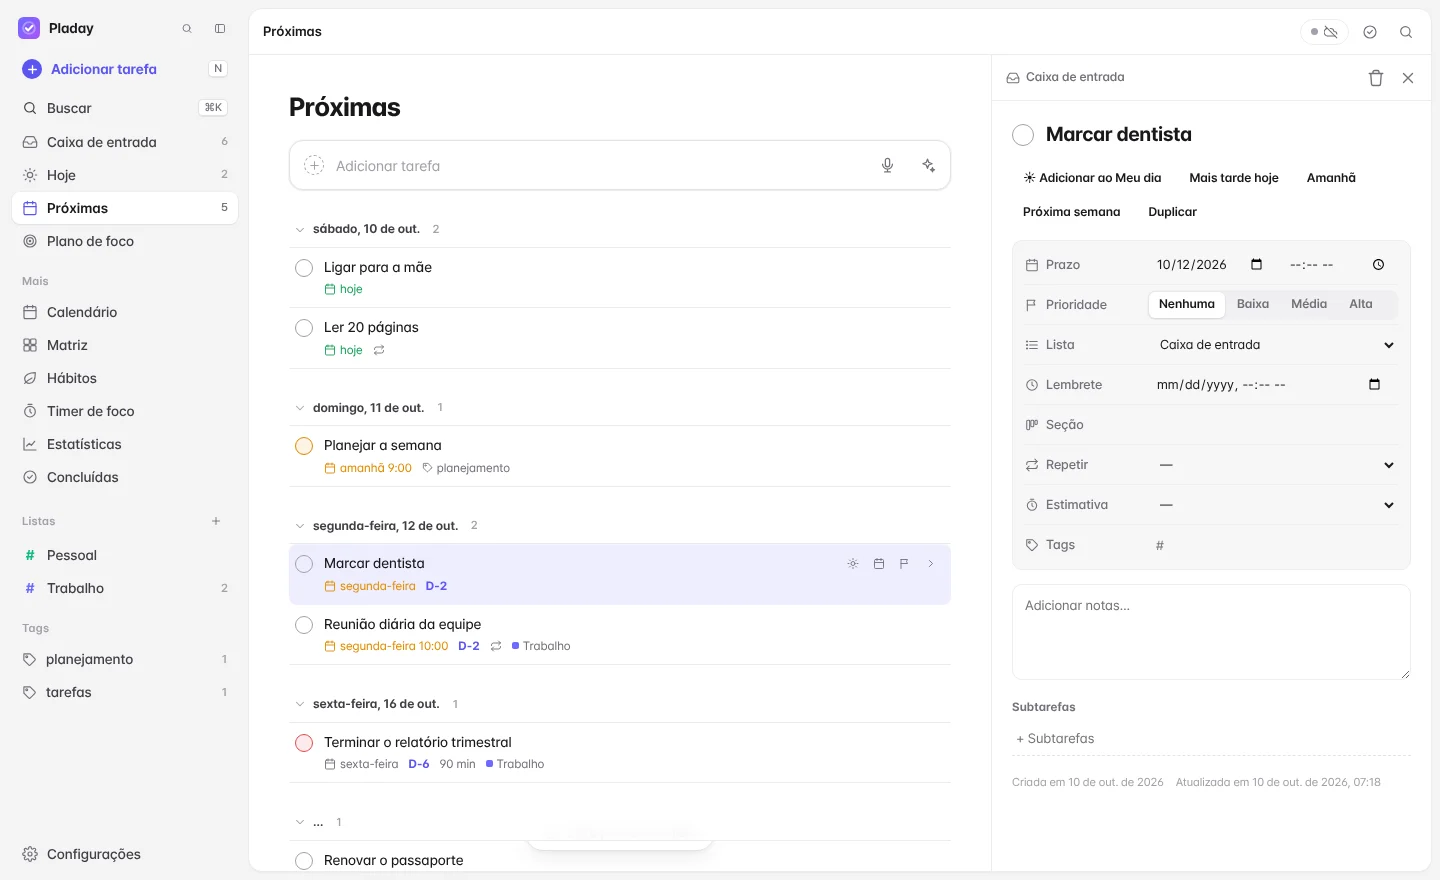Viewport: 1440px width, 880px height.
Task: Set priority to Média
Action: point(1309,304)
